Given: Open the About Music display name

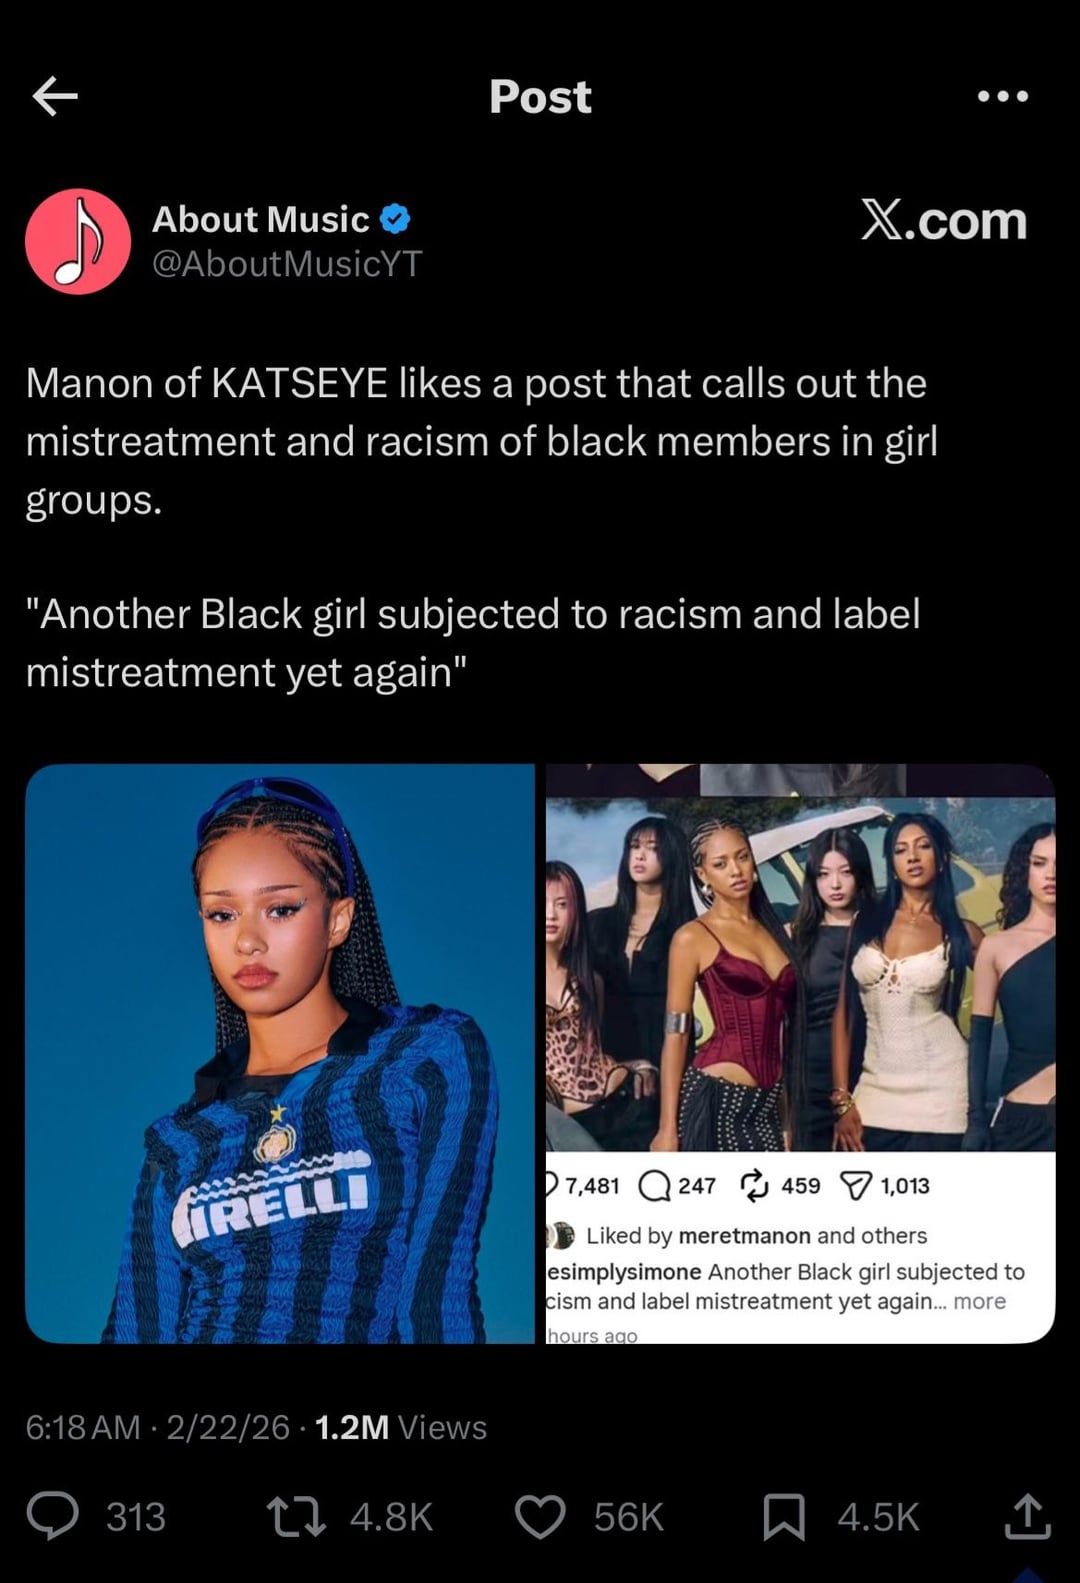Looking at the screenshot, I should click(261, 219).
